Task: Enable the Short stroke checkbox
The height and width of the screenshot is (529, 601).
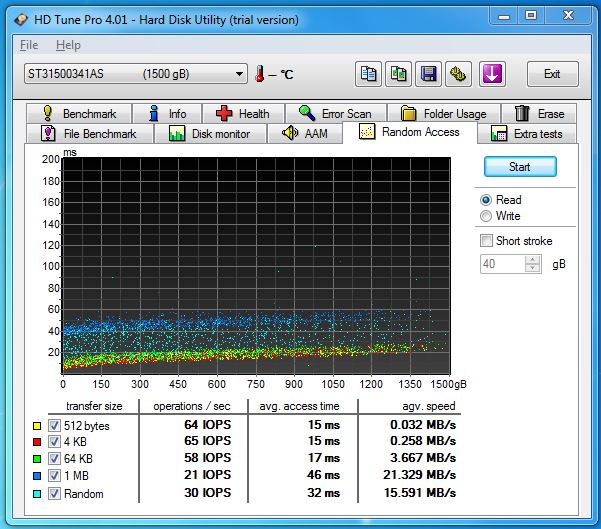Action: 486,241
